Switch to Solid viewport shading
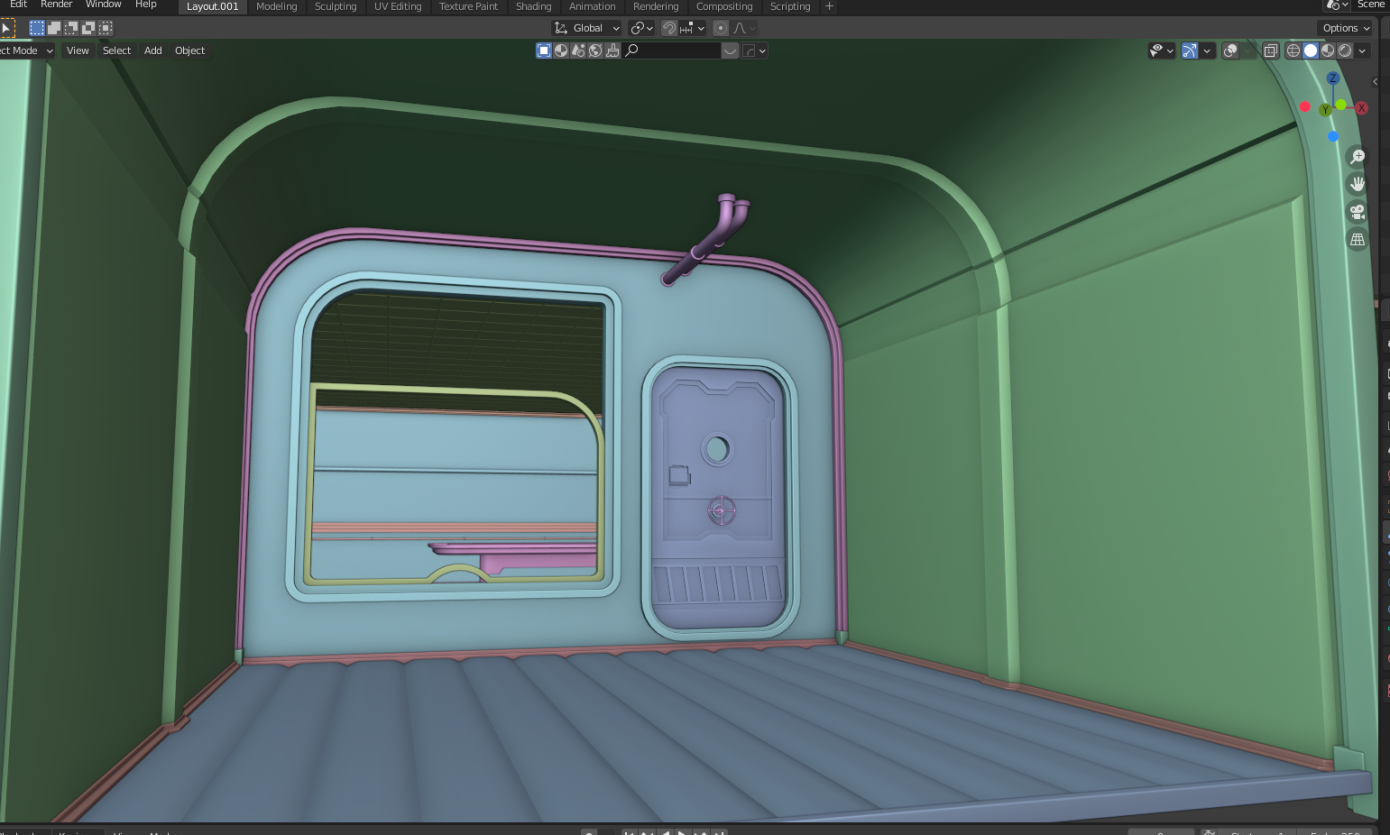Viewport: 1390px width, 835px height. tap(1310, 51)
